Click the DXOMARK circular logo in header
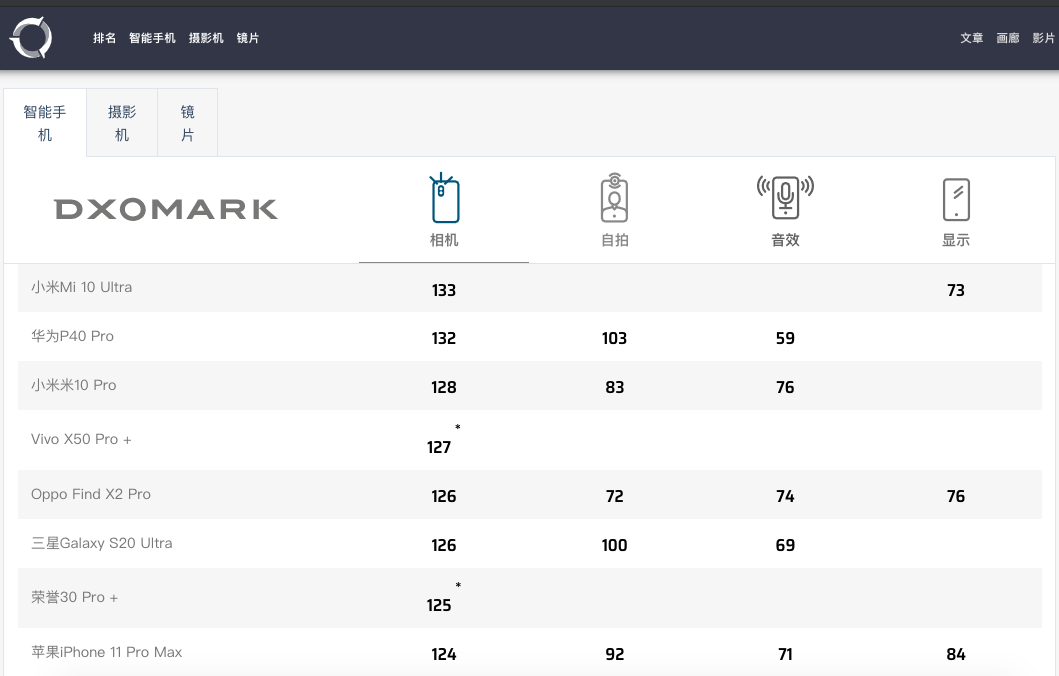1059x676 pixels. [x=31, y=38]
